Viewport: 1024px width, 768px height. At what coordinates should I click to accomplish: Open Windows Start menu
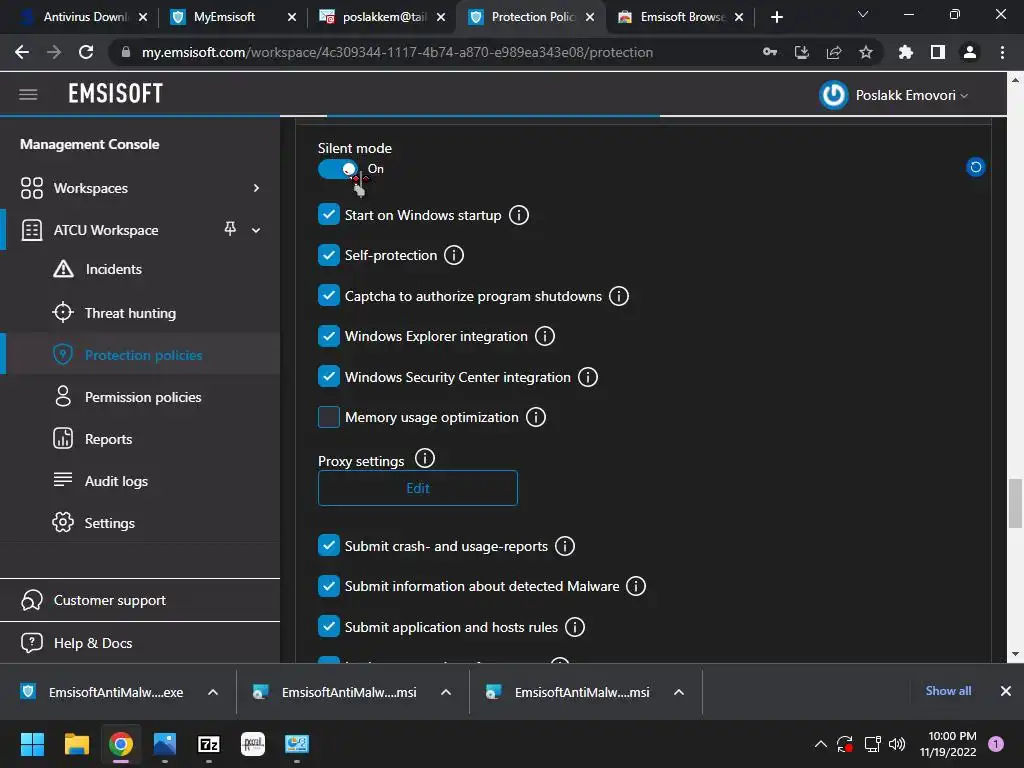pos(32,744)
